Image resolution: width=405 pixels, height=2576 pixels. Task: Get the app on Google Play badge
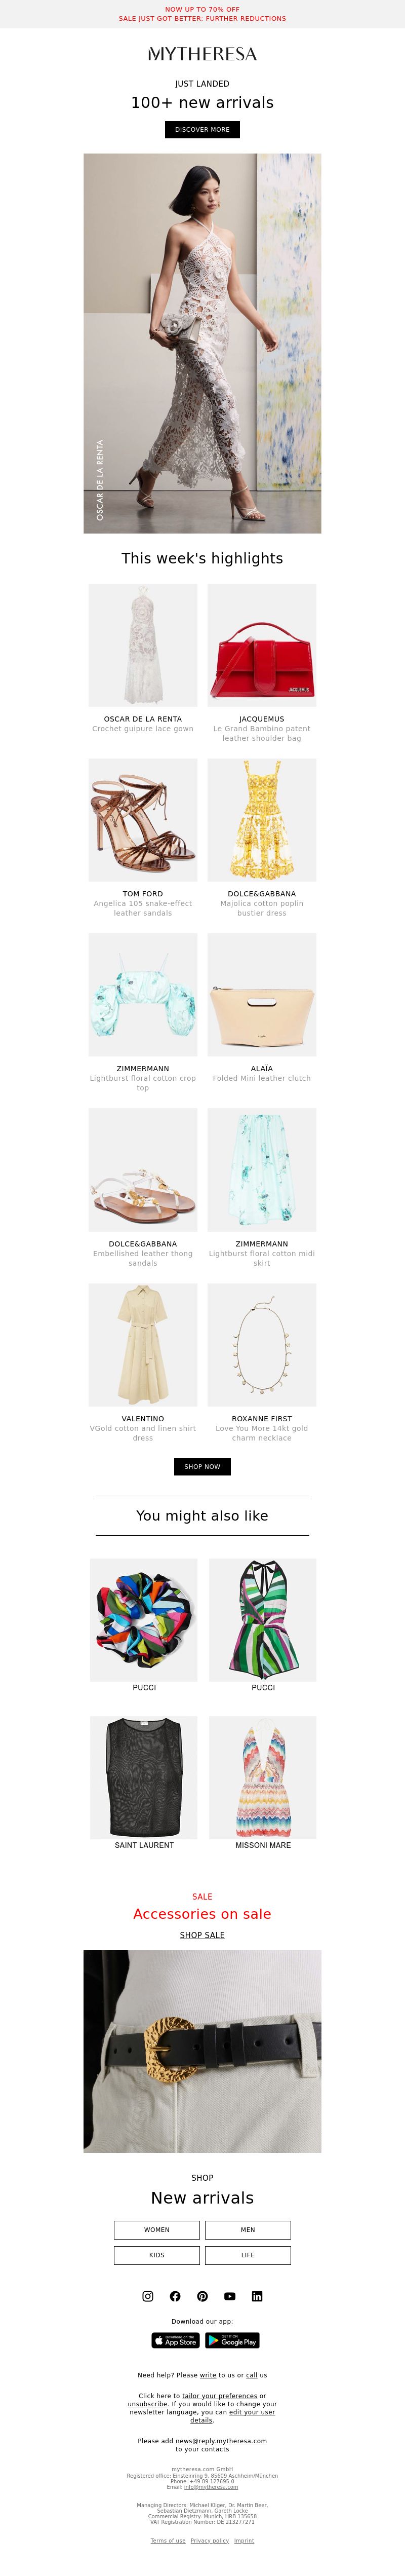coord(232,2340)
